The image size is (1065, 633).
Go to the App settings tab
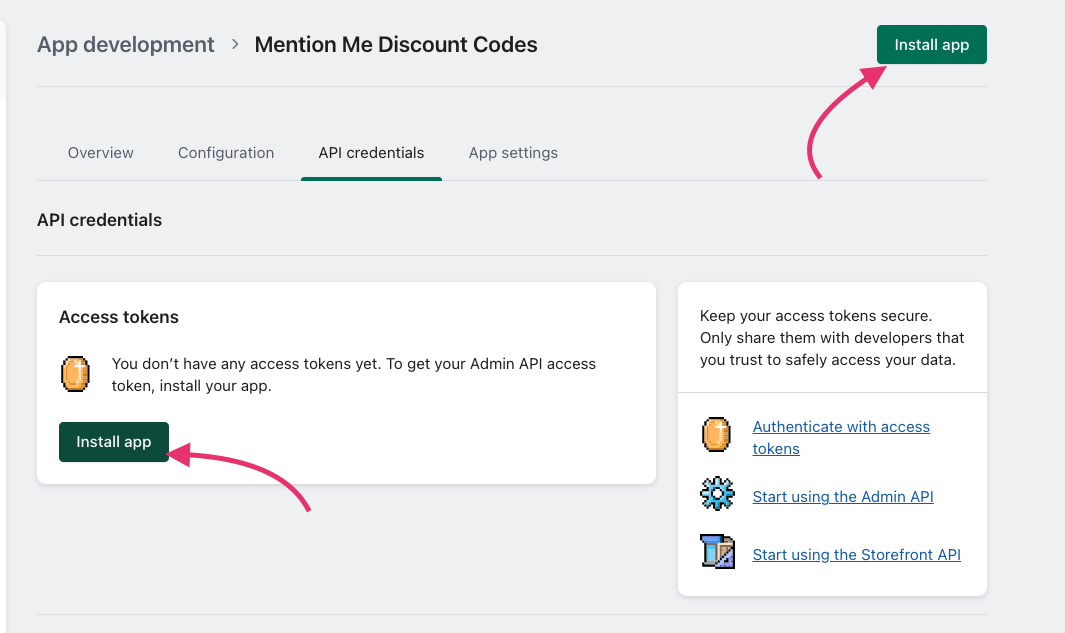point(513,153)
